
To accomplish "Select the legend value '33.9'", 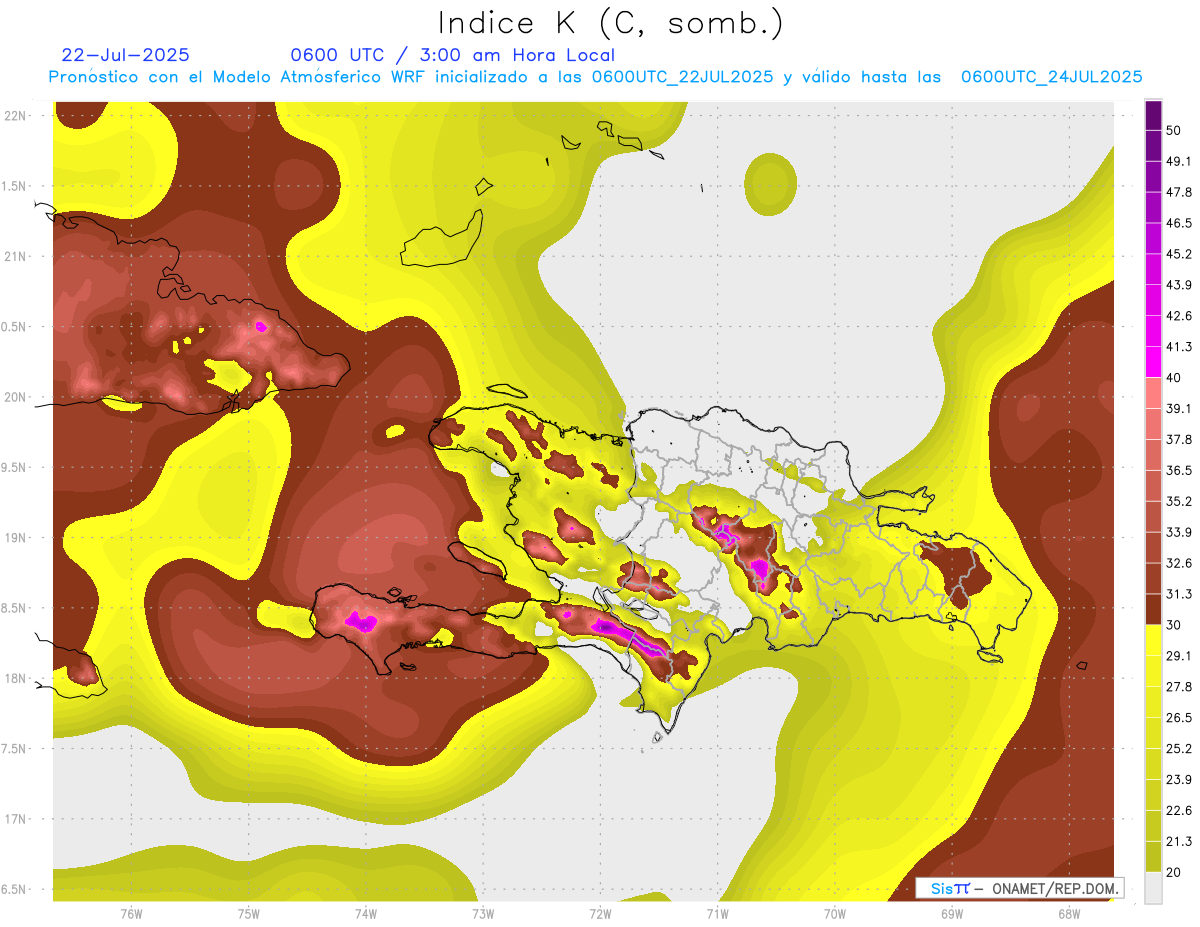I will click(x=1179, y=532).
